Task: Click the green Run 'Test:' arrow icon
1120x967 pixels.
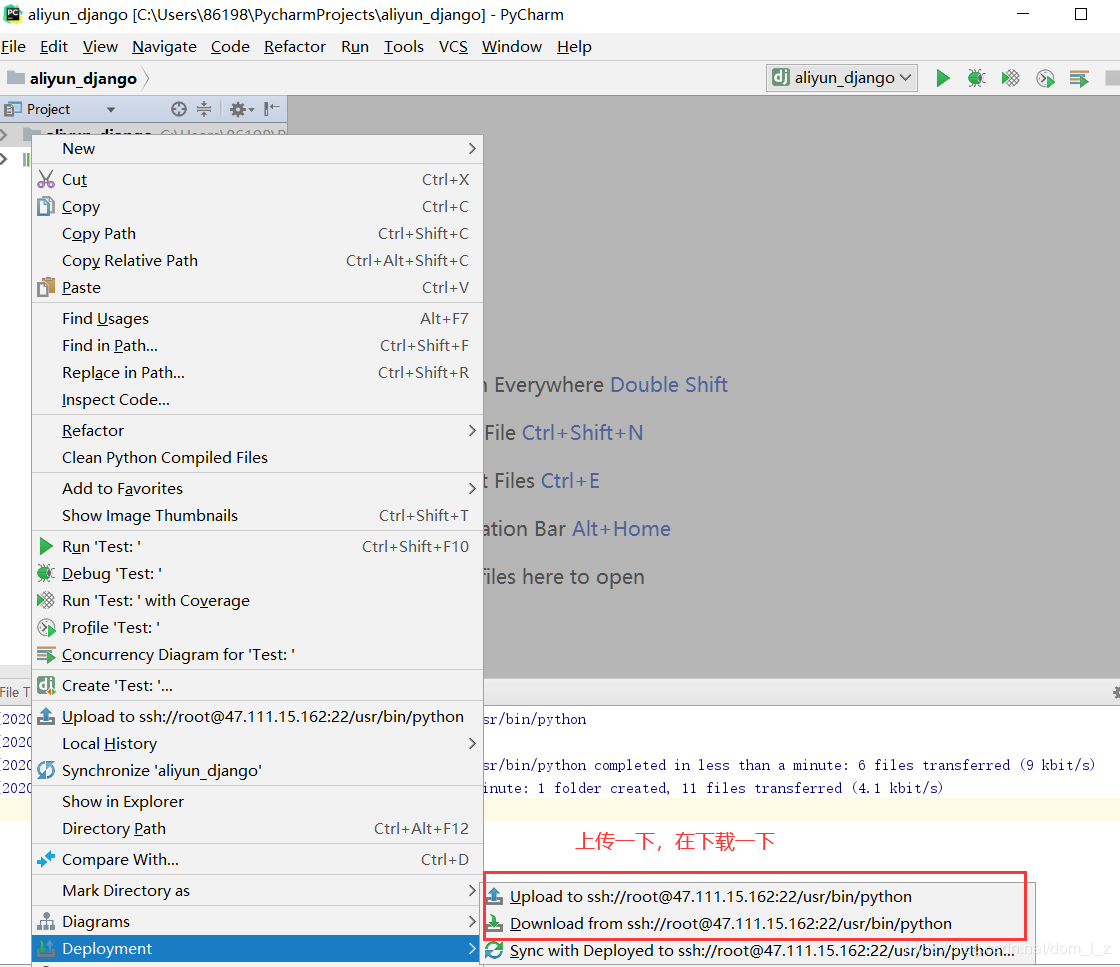Action: pos(46,546)
